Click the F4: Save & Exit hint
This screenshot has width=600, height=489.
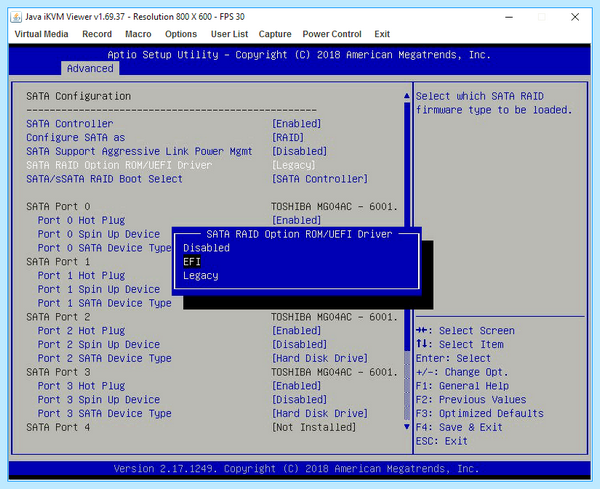(x=459, y=427)
